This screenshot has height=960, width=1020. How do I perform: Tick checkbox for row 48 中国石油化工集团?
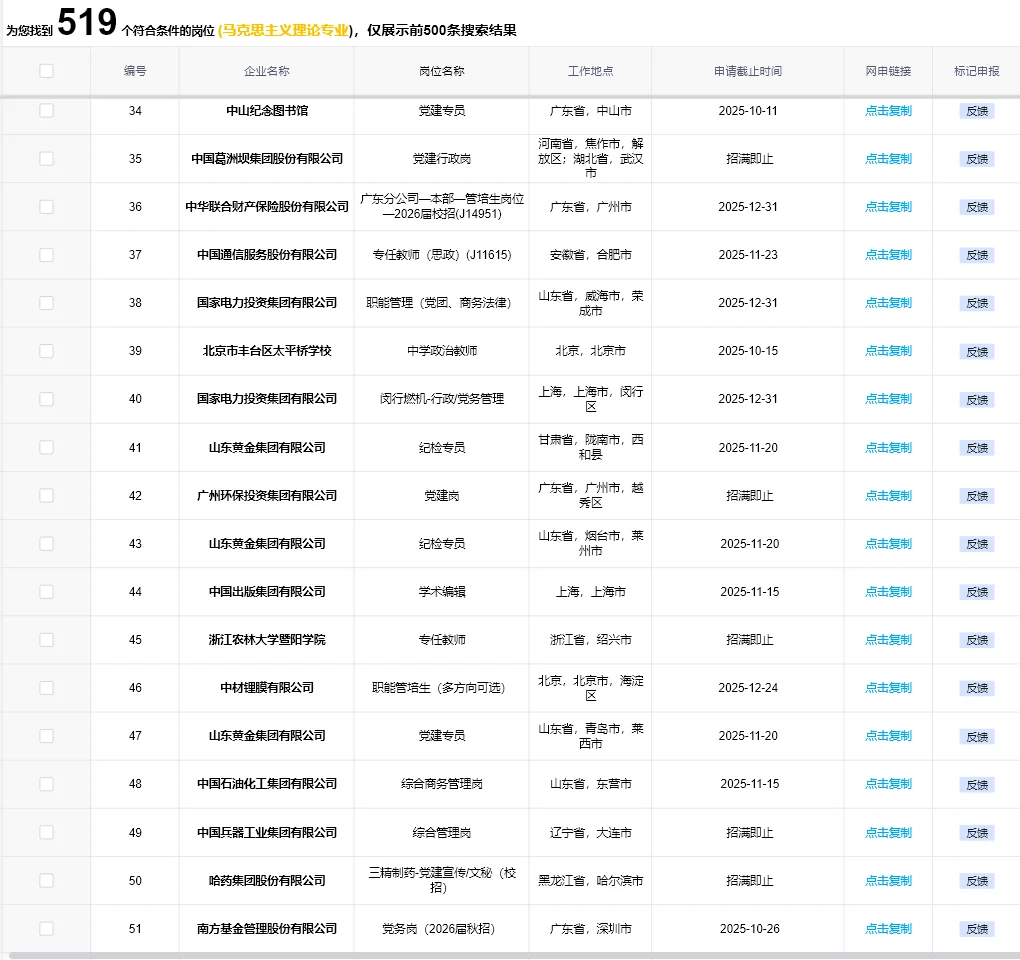pos(46,784)
